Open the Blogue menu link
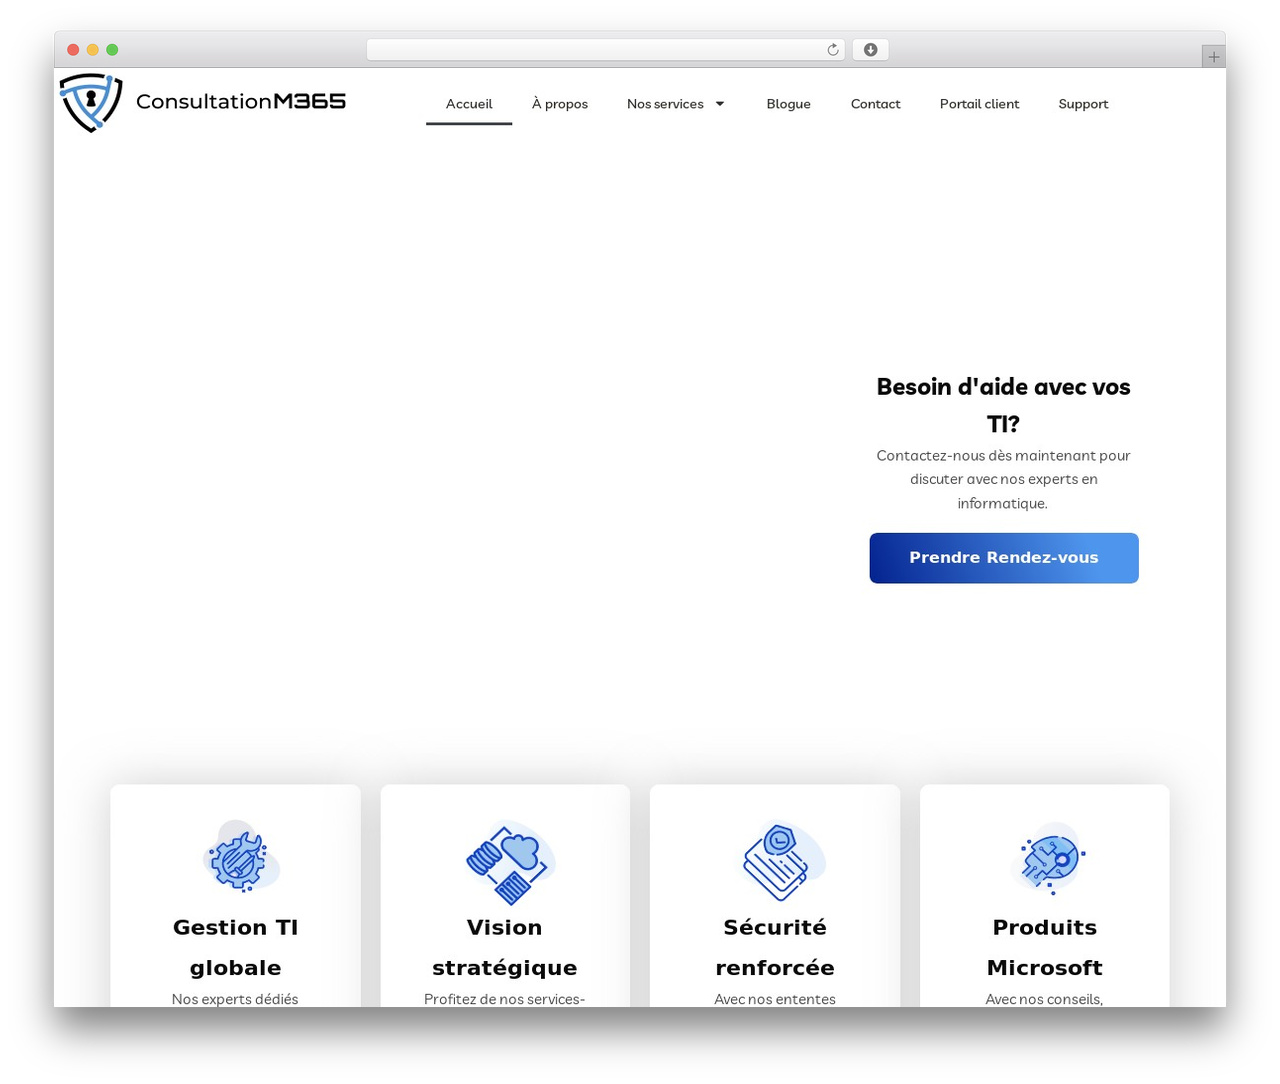This screenshot has width=1280, height=1084. point(788,104)
